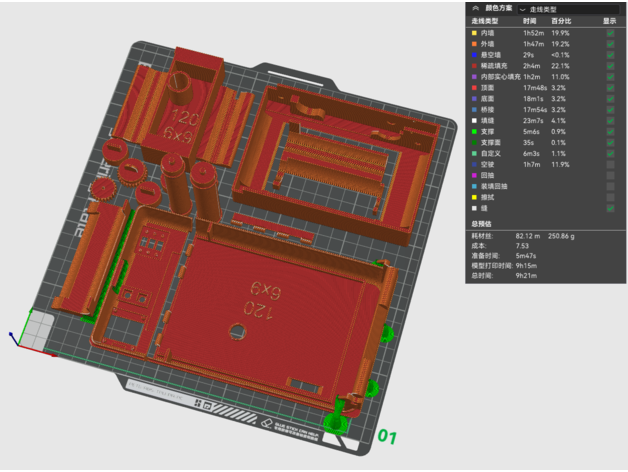Hide 稀疏填充 lines via its checkbox
Viewport: 628px width, 472px height.
tap(610, 65)
